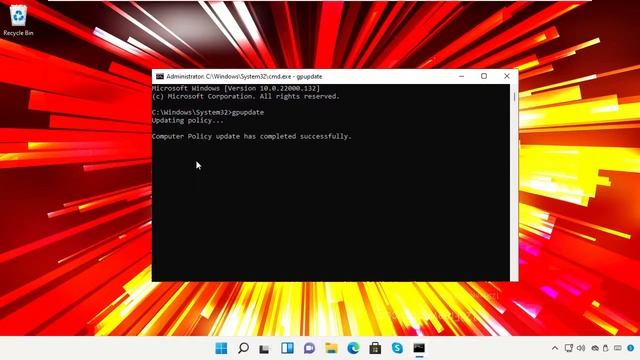Image resolution: width=640 pixels, height=360 pixels.
Task: Maximize the Command Prompt window
Action: pyautogui.click(x=484, y=76)
